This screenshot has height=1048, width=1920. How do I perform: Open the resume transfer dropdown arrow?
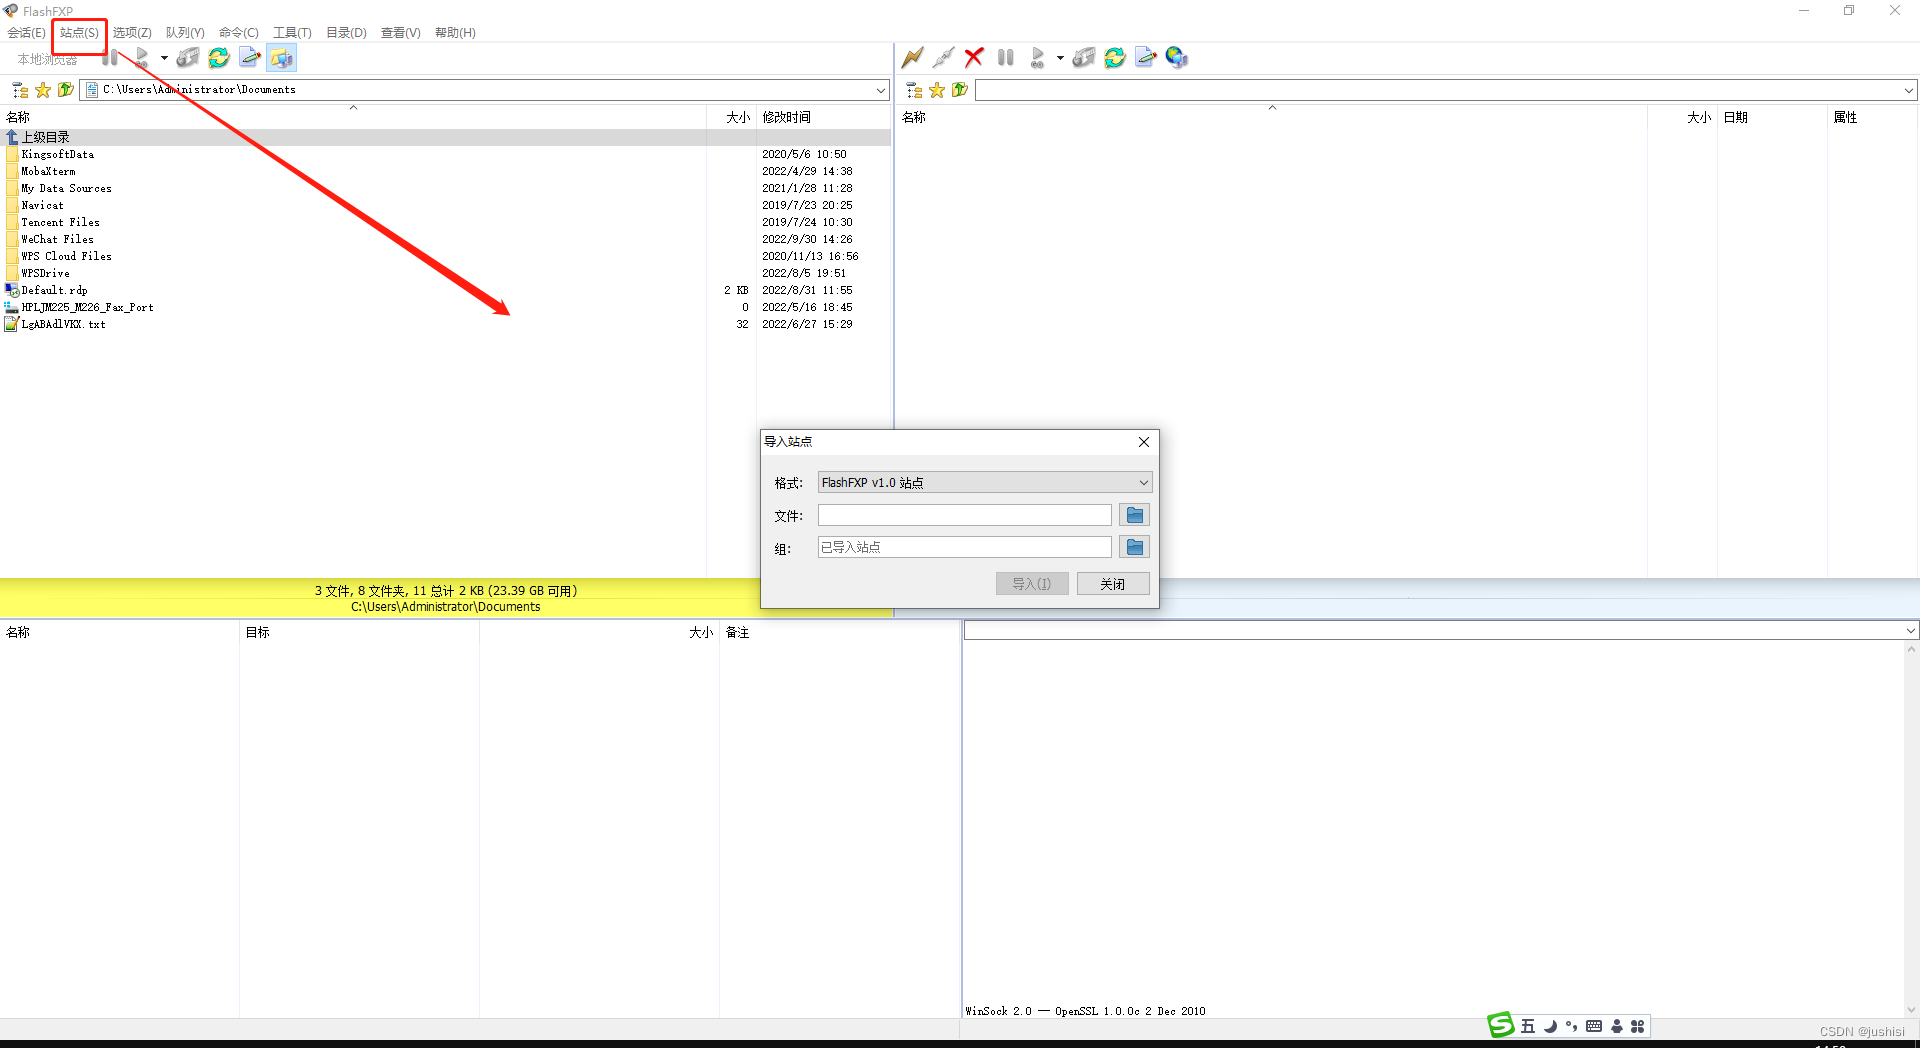pos(1060,57)
